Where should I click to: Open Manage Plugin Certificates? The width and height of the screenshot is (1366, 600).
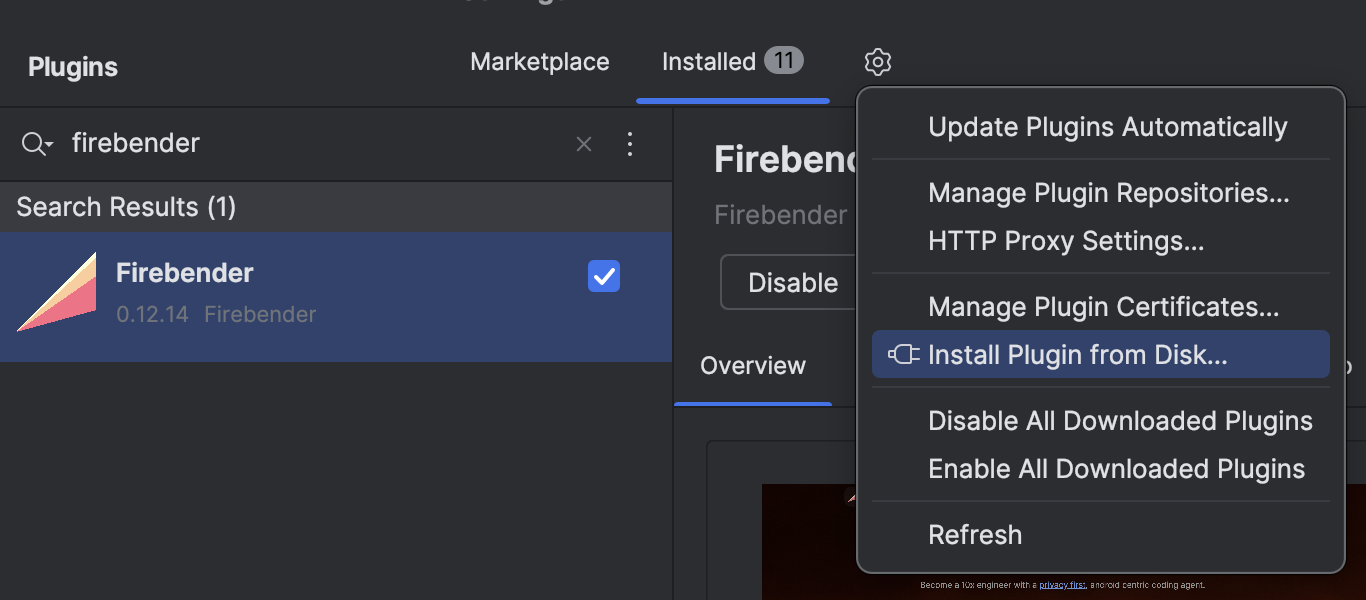click(x=1103, y=306)
